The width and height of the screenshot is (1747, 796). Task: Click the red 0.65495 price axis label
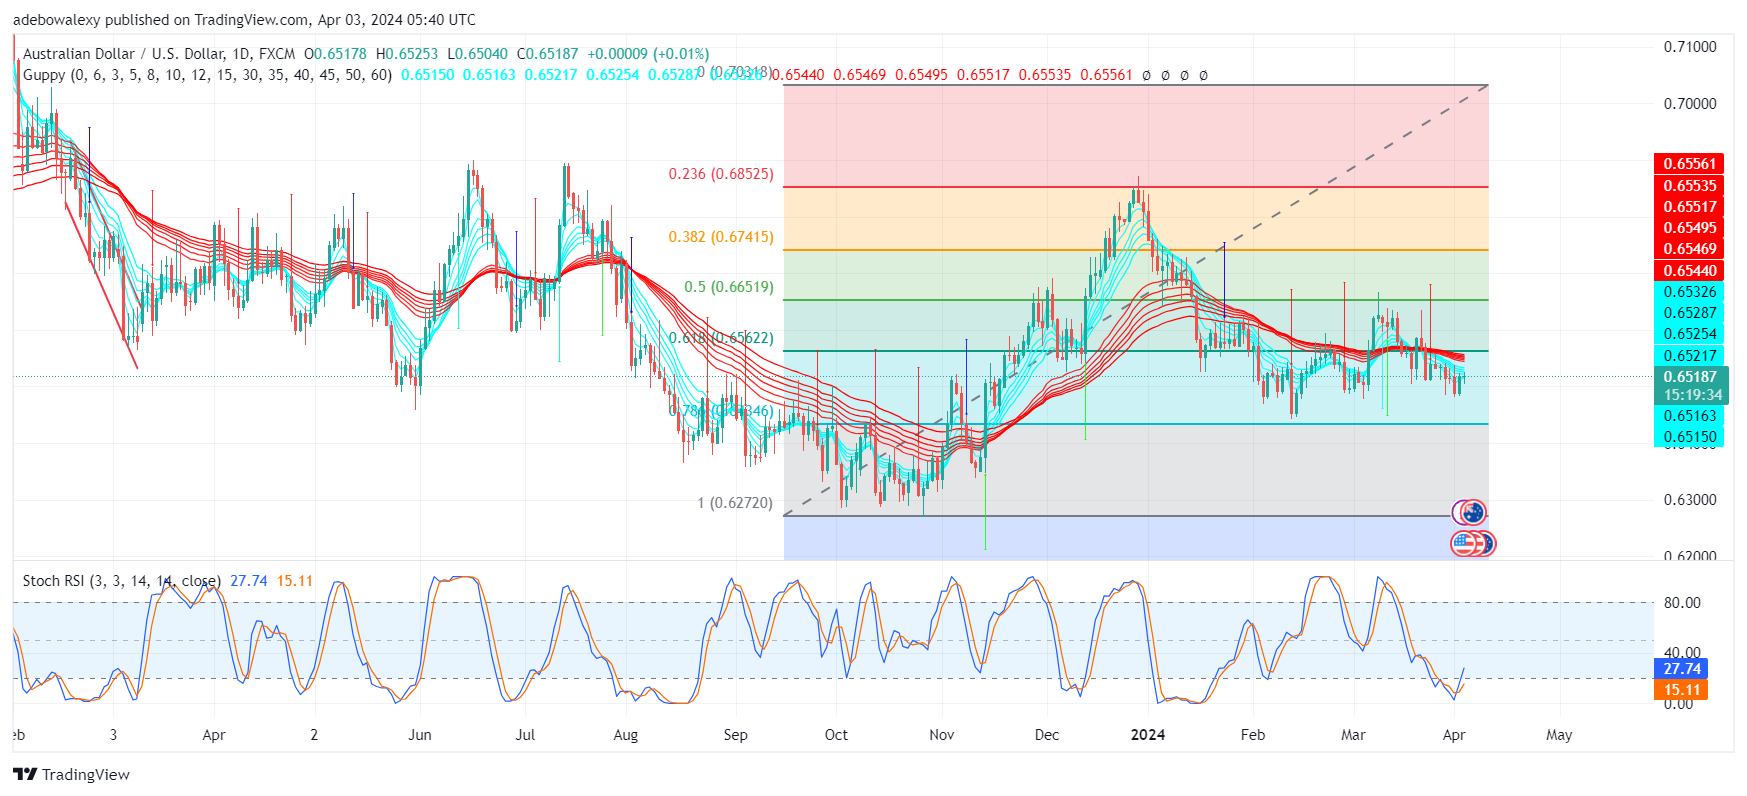pos(1689,228)
